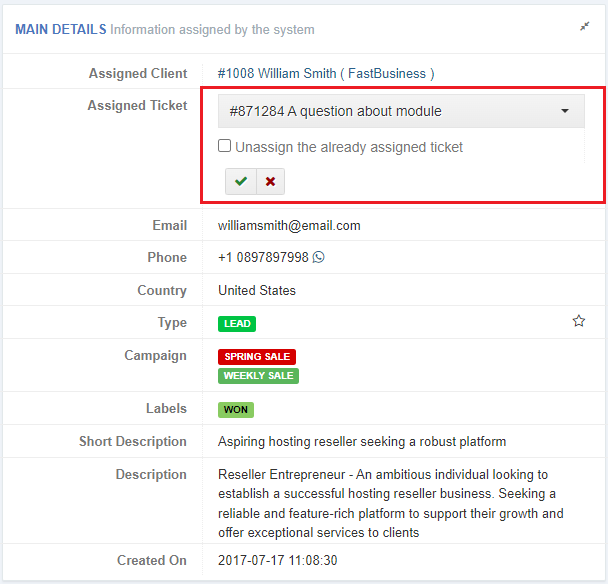608x584 pixels.
Task: Cancel ticket assignment with red X
Action: [270, 181]
